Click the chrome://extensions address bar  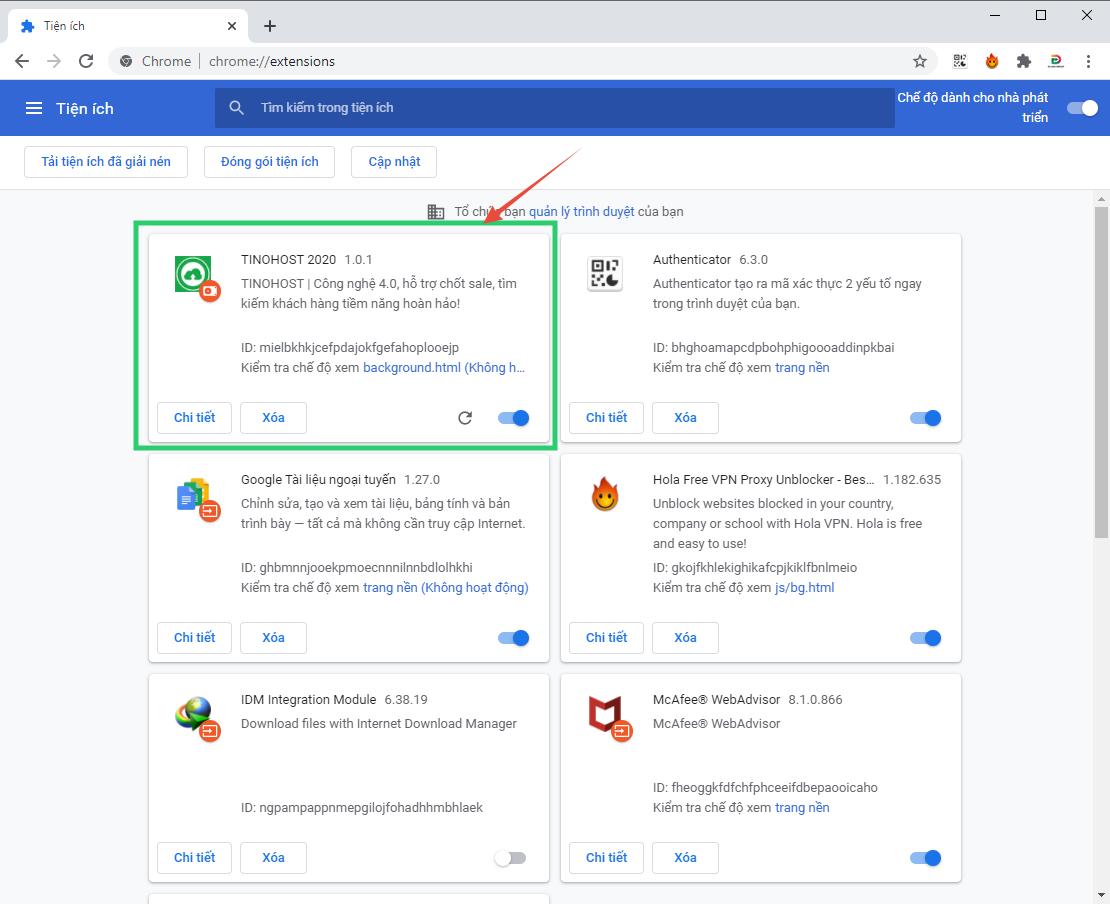point(523,62)
